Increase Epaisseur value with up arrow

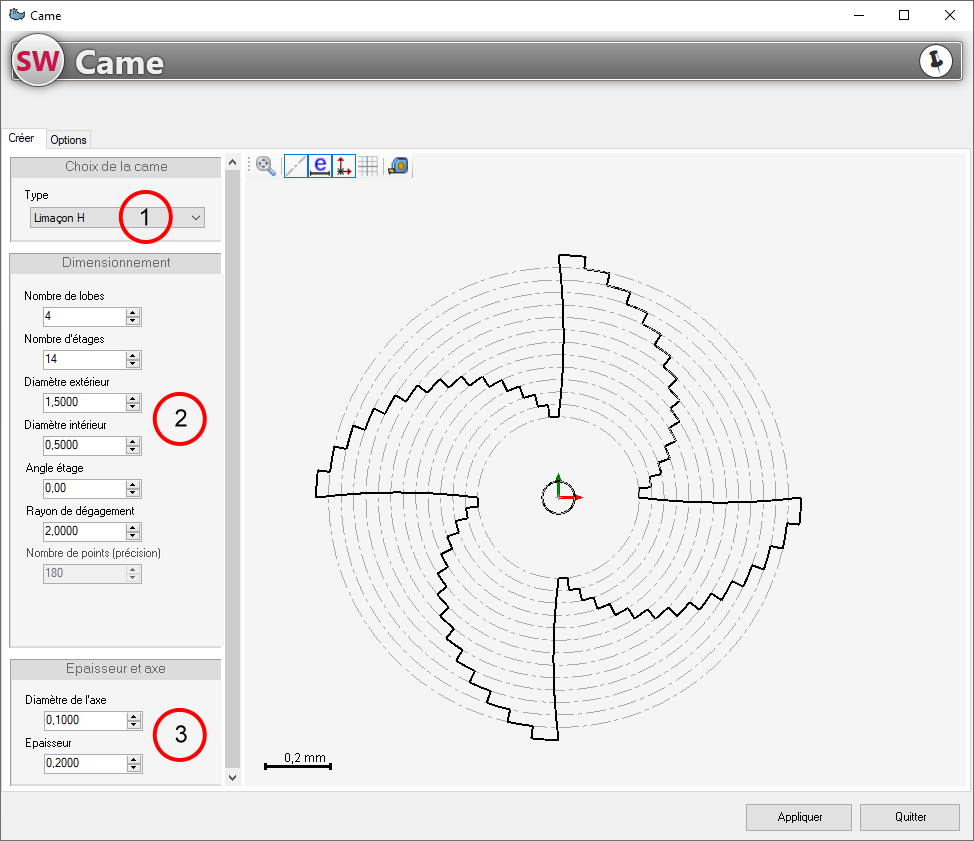[x=134, y=759]
